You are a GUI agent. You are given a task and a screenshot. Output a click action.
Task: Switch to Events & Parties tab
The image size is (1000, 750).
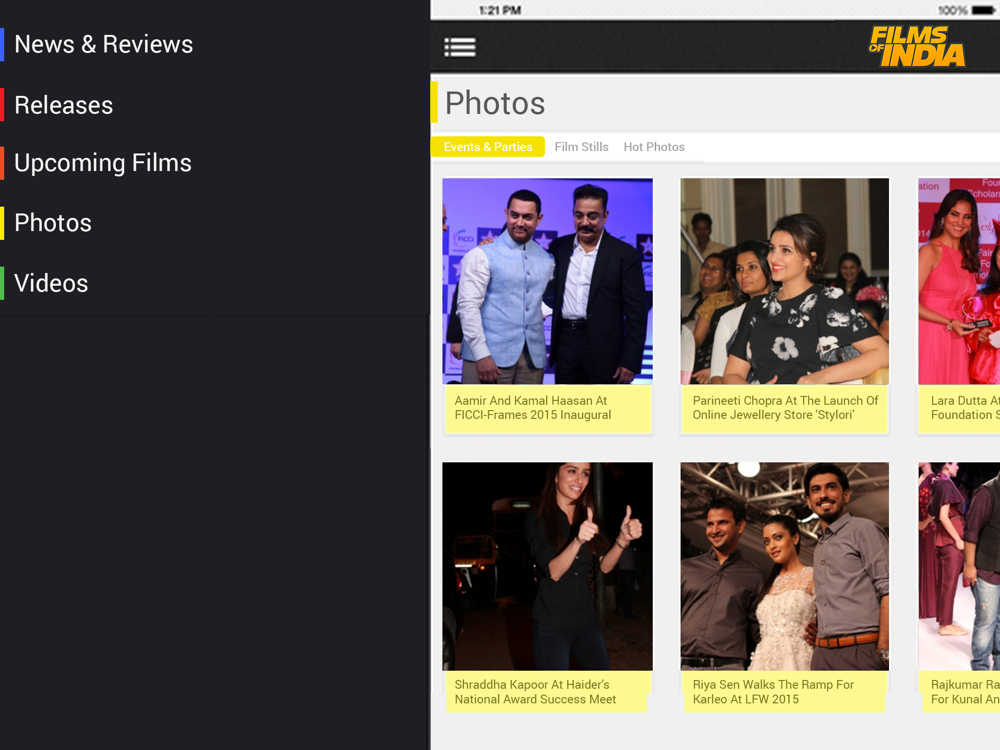pyautogui.click(x=488, y=147)
